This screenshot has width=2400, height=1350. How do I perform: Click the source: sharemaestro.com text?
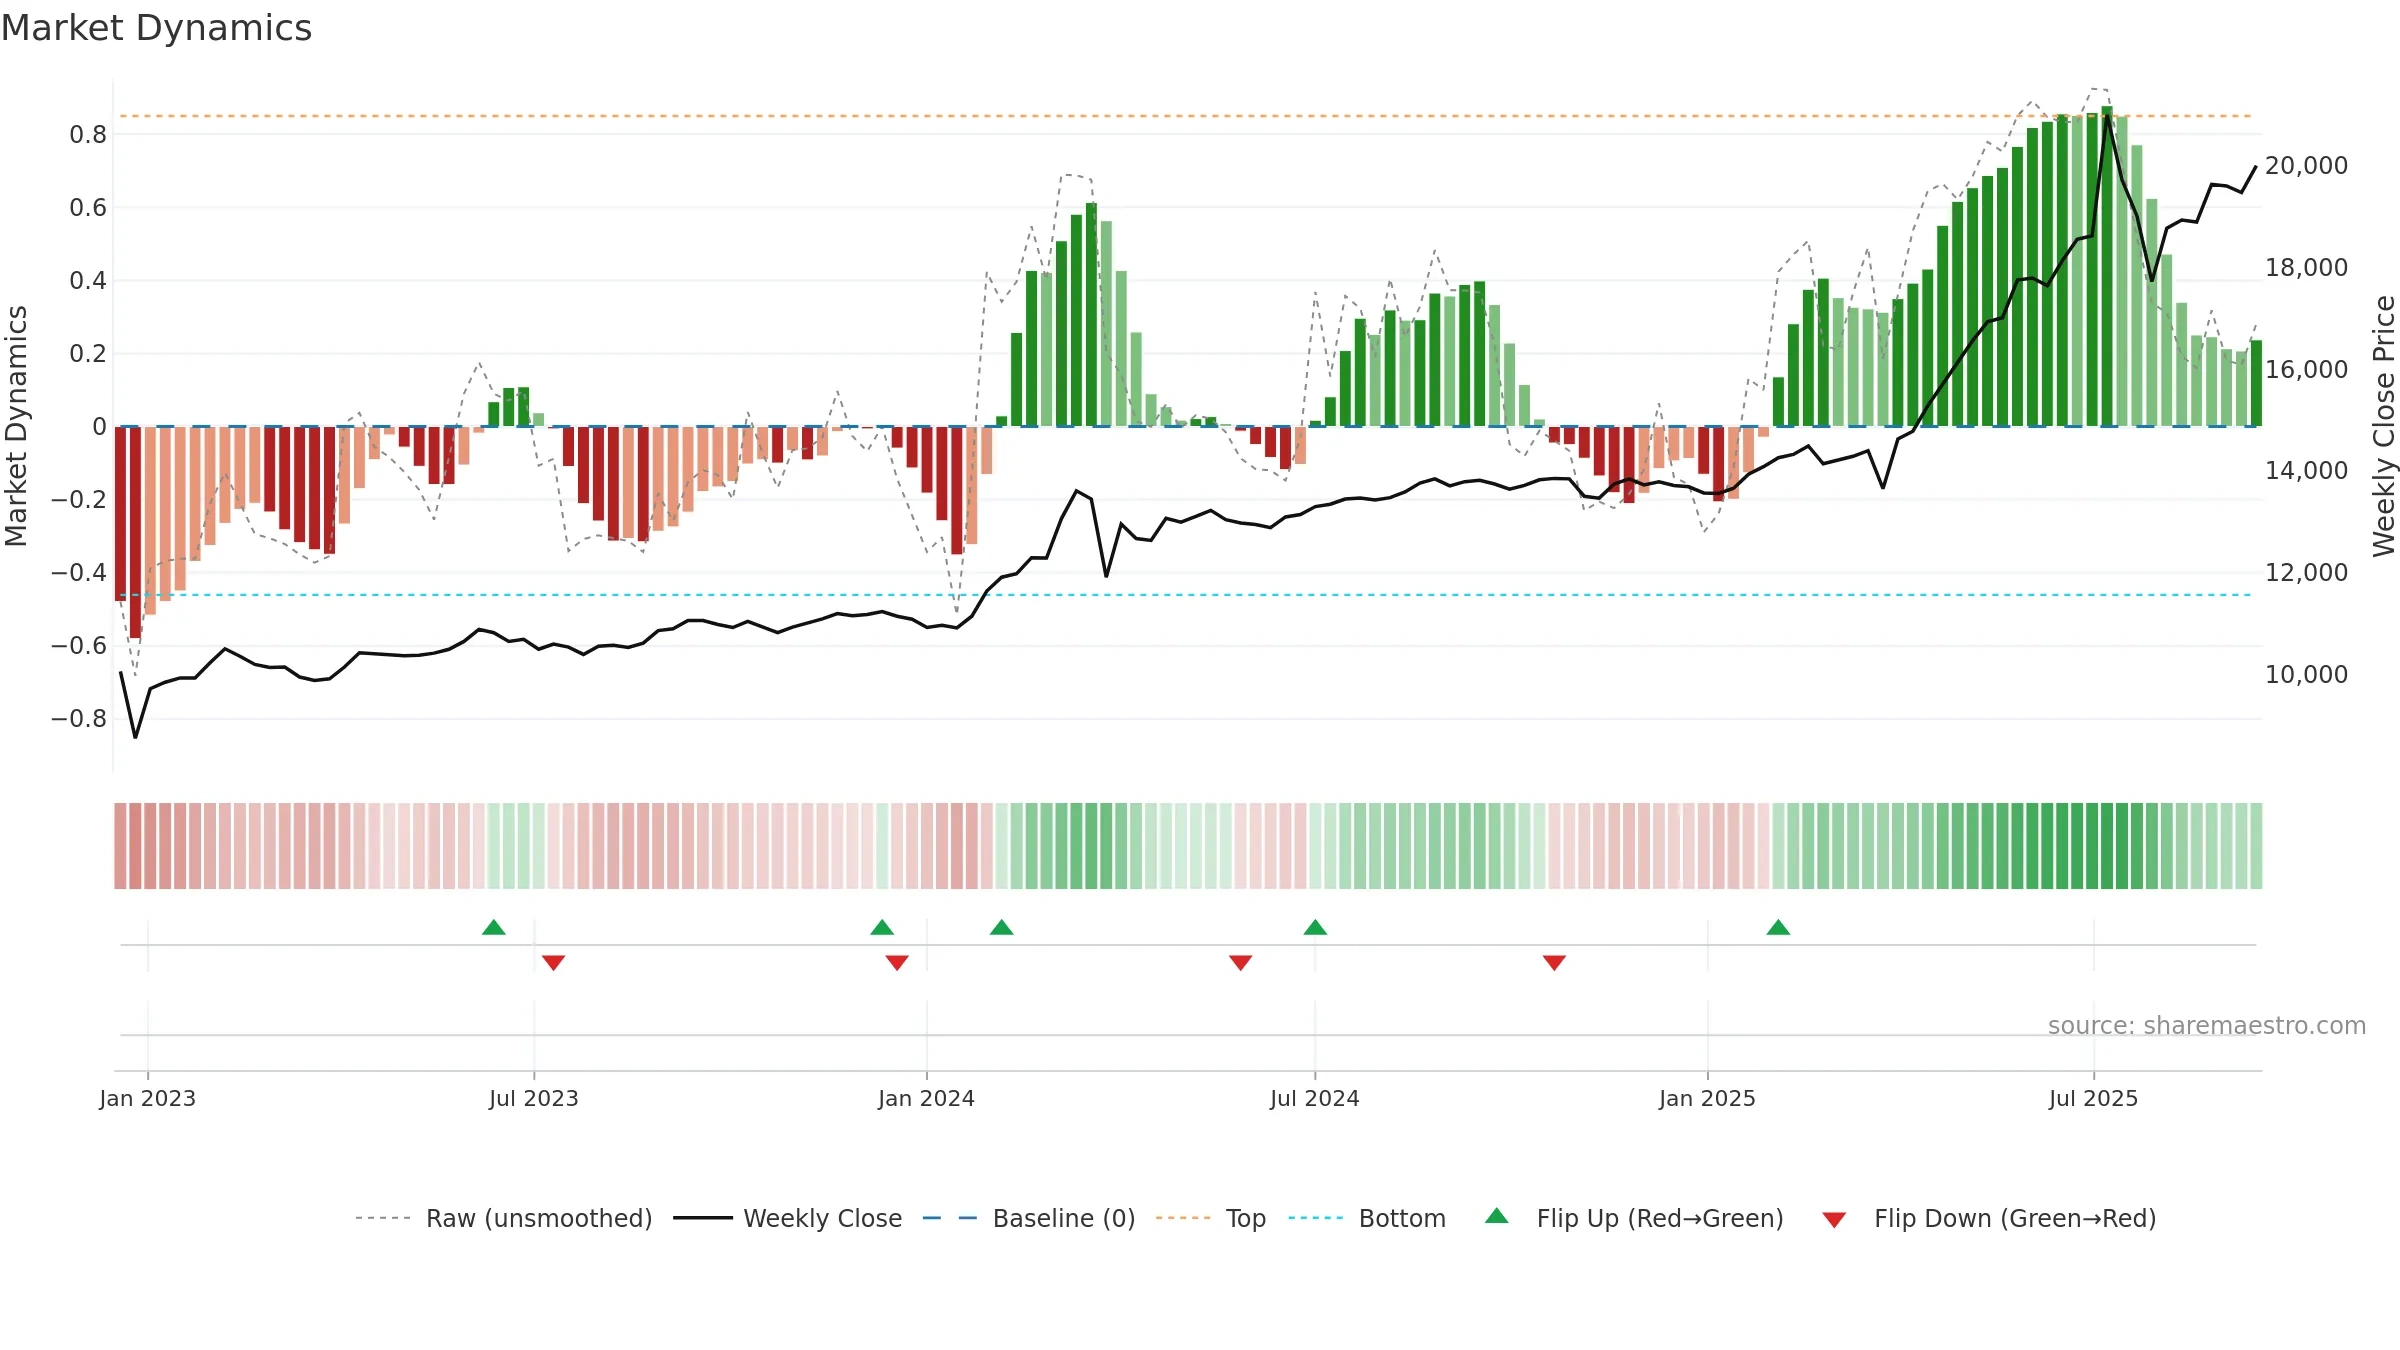[2207, 1026]
